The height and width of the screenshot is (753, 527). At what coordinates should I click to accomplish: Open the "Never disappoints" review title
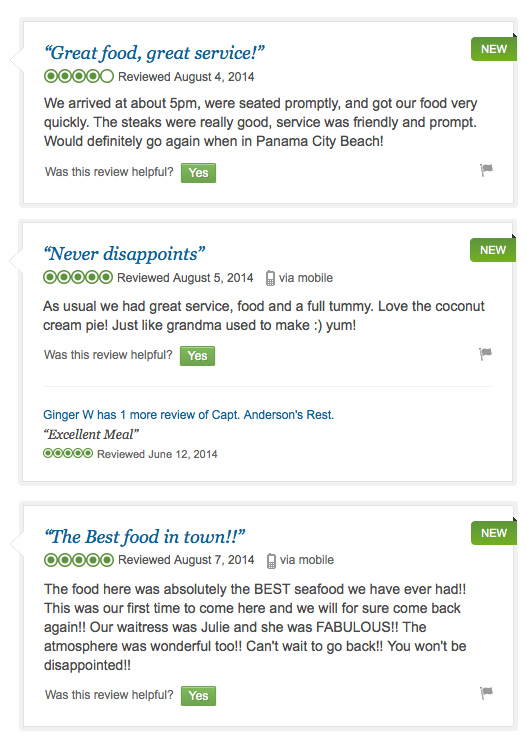tap(124, 254)
